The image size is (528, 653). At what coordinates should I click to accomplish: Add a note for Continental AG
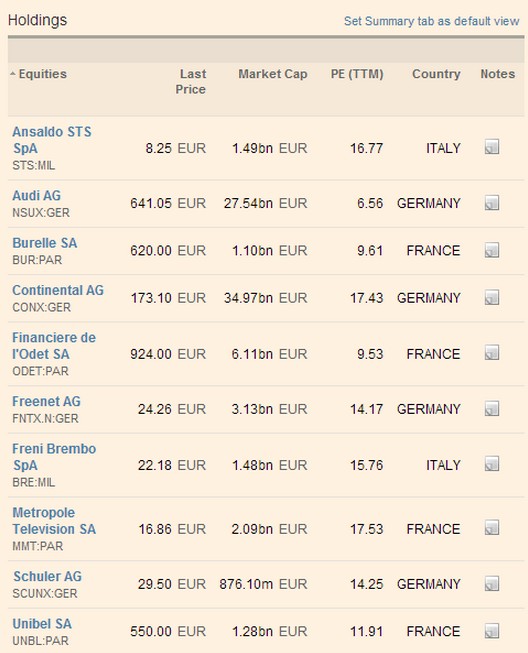point(492,297)
